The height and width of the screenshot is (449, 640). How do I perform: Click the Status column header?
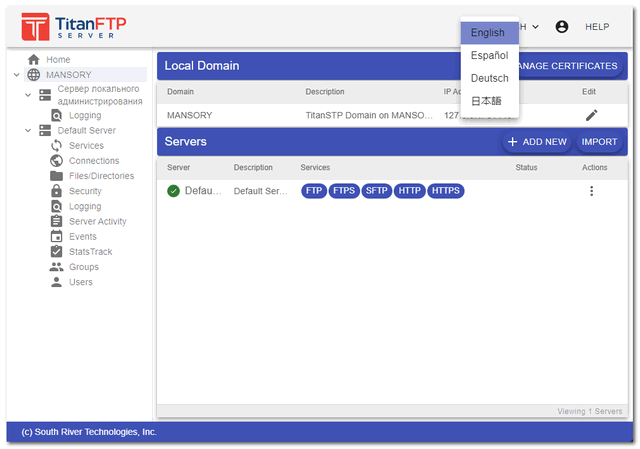pyautogui.click(x=526, y=167)
